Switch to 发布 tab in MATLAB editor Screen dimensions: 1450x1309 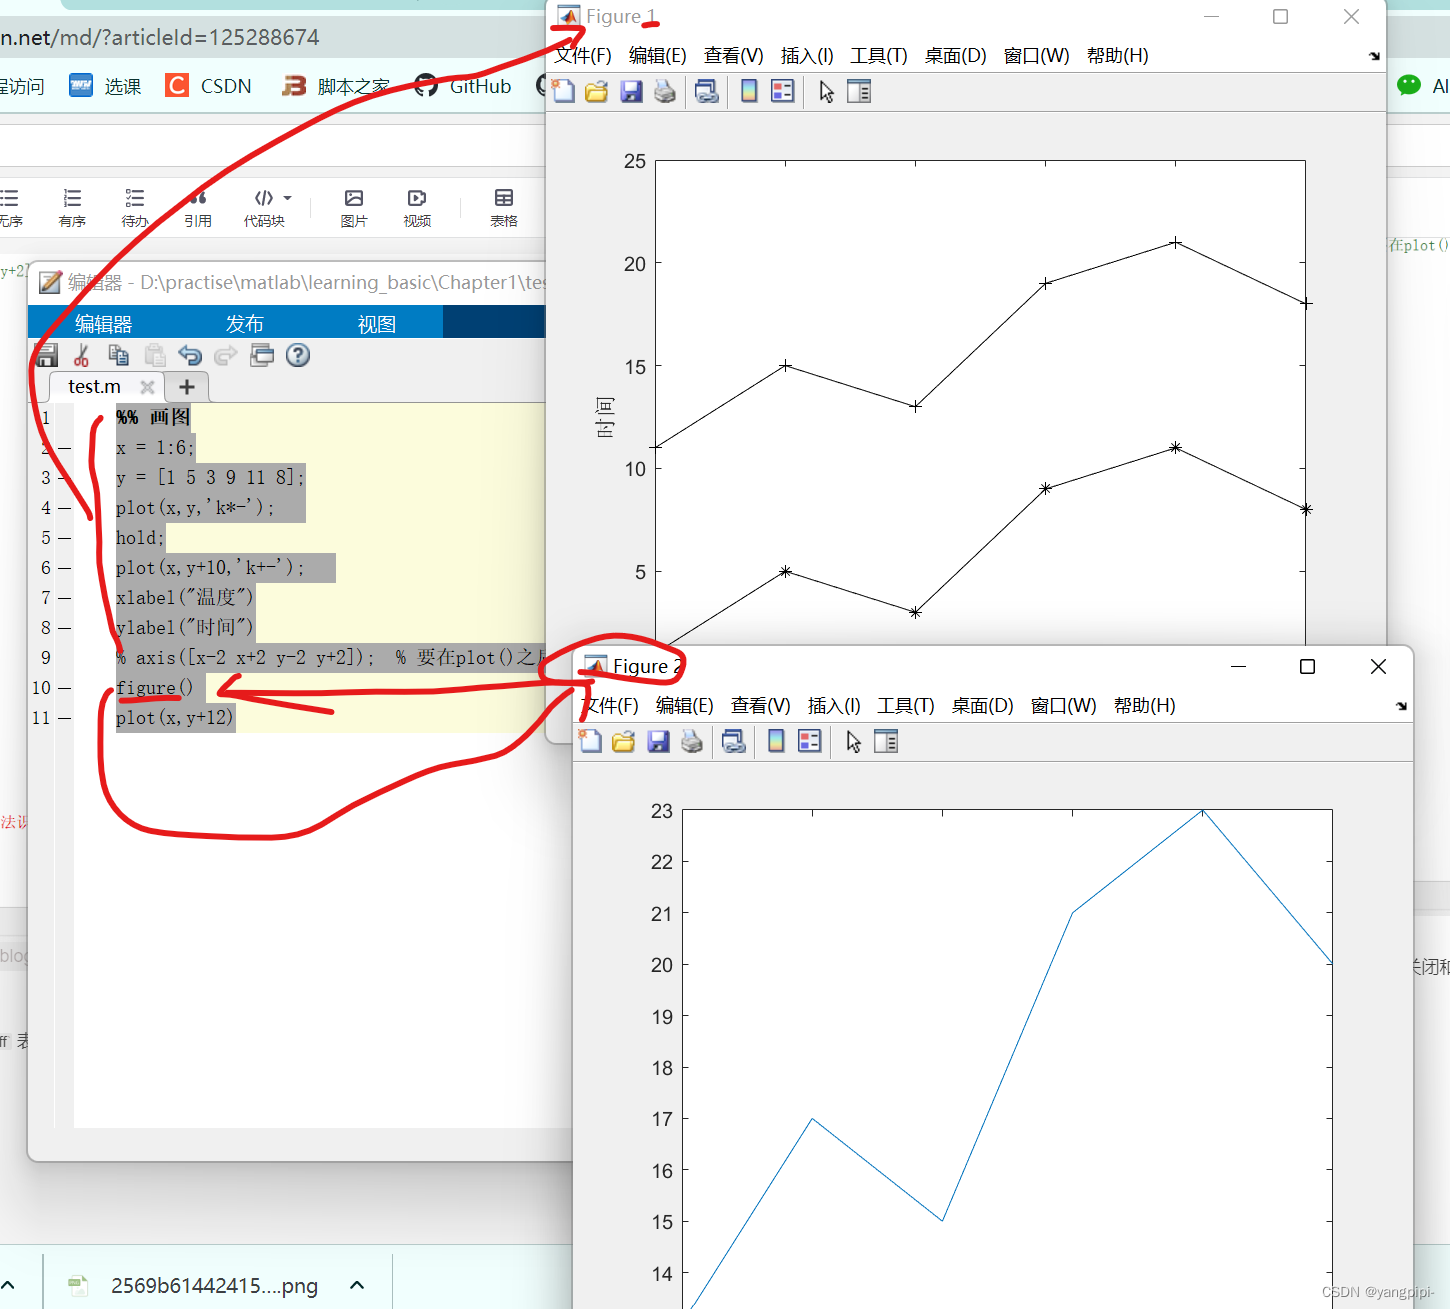pos(245,324)
